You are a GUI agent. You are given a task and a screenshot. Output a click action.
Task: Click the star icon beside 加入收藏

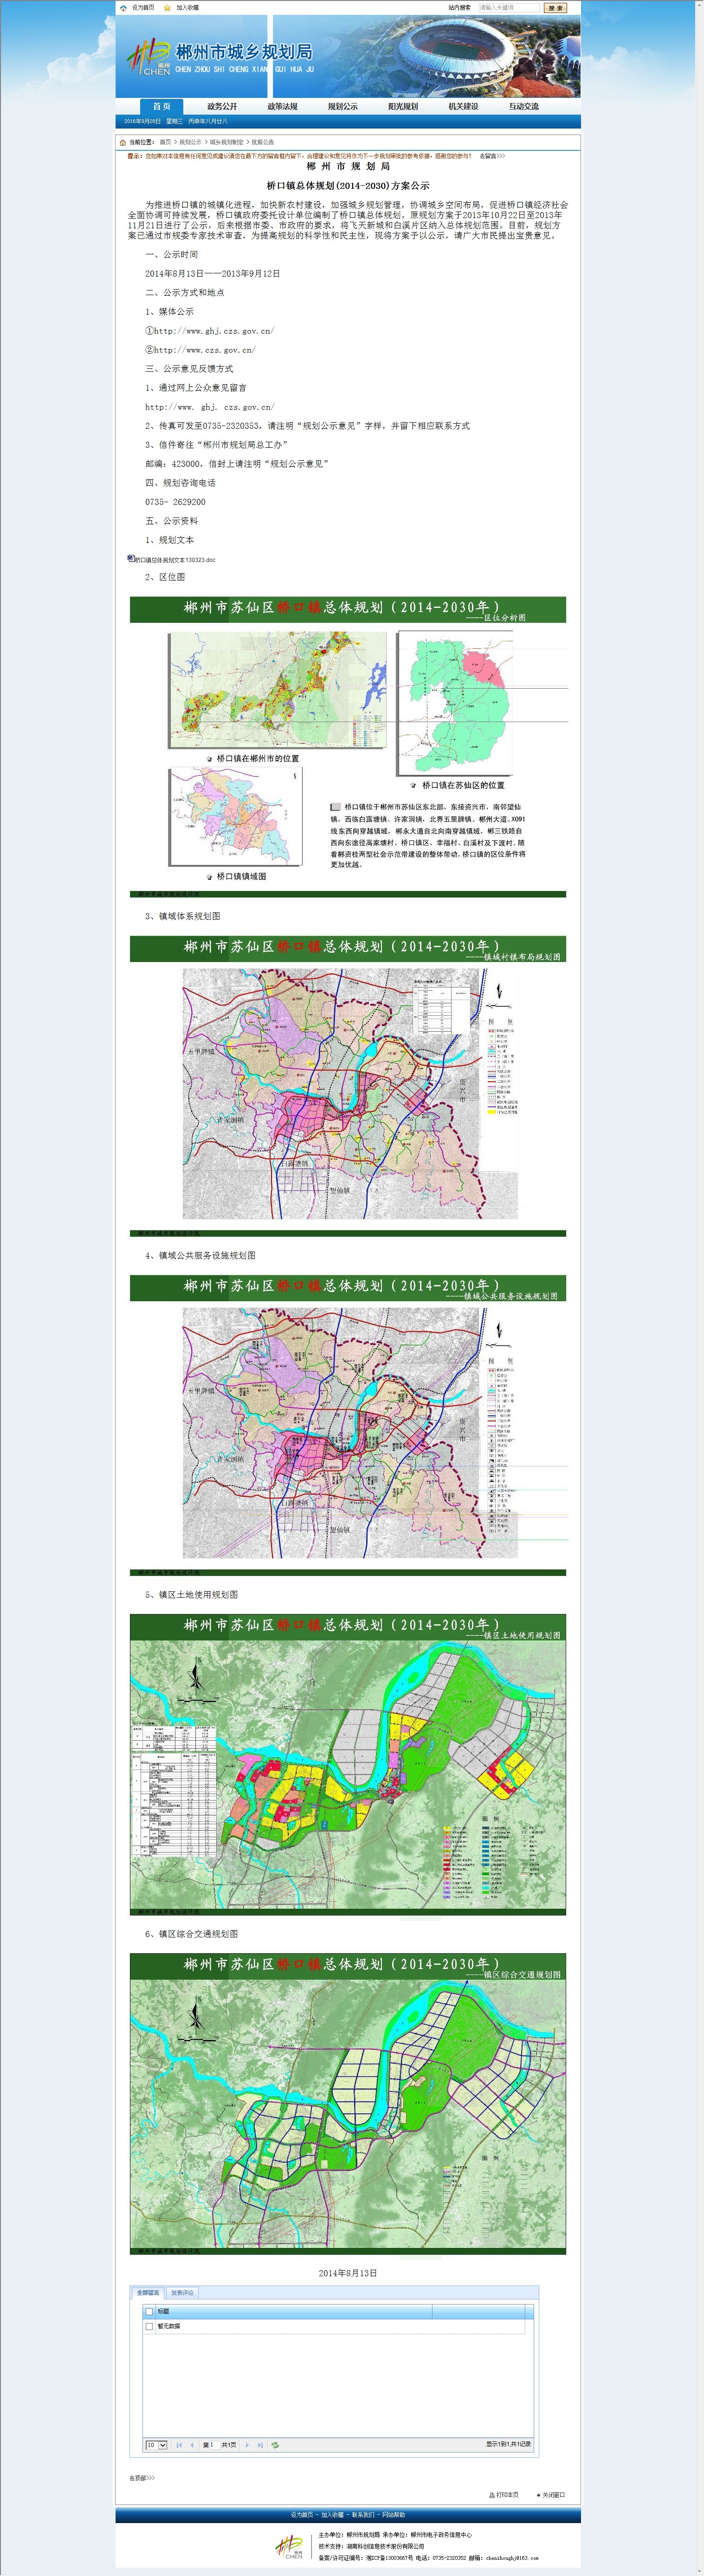click(x=167, y=7)
